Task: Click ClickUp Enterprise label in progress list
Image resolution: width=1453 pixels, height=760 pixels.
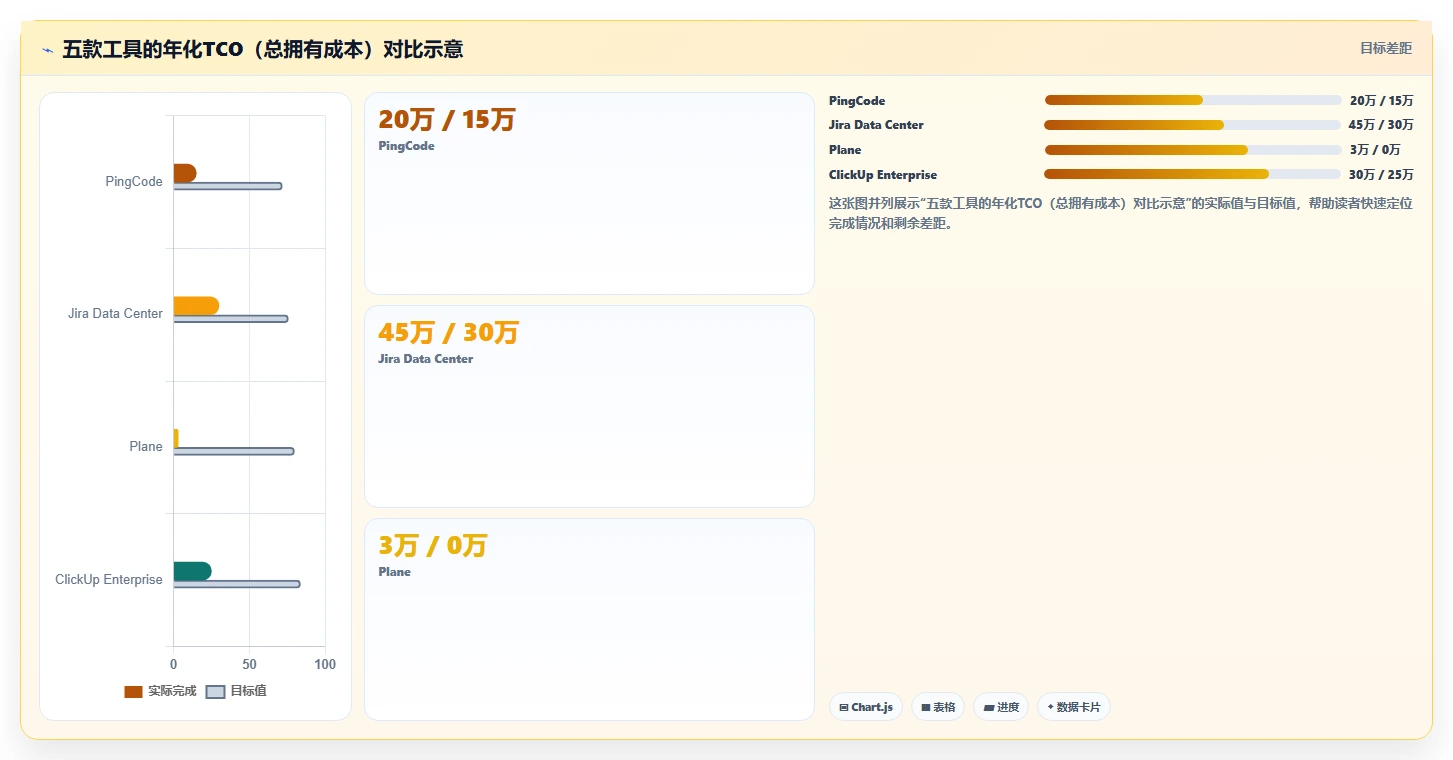Action: (x=883, y=174)
